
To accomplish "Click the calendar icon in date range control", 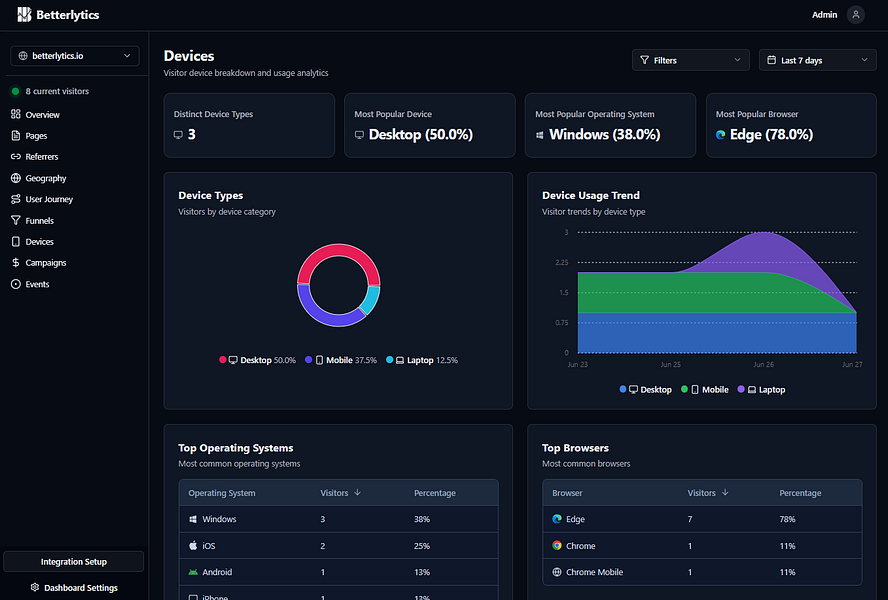I will tap(771, 60).
